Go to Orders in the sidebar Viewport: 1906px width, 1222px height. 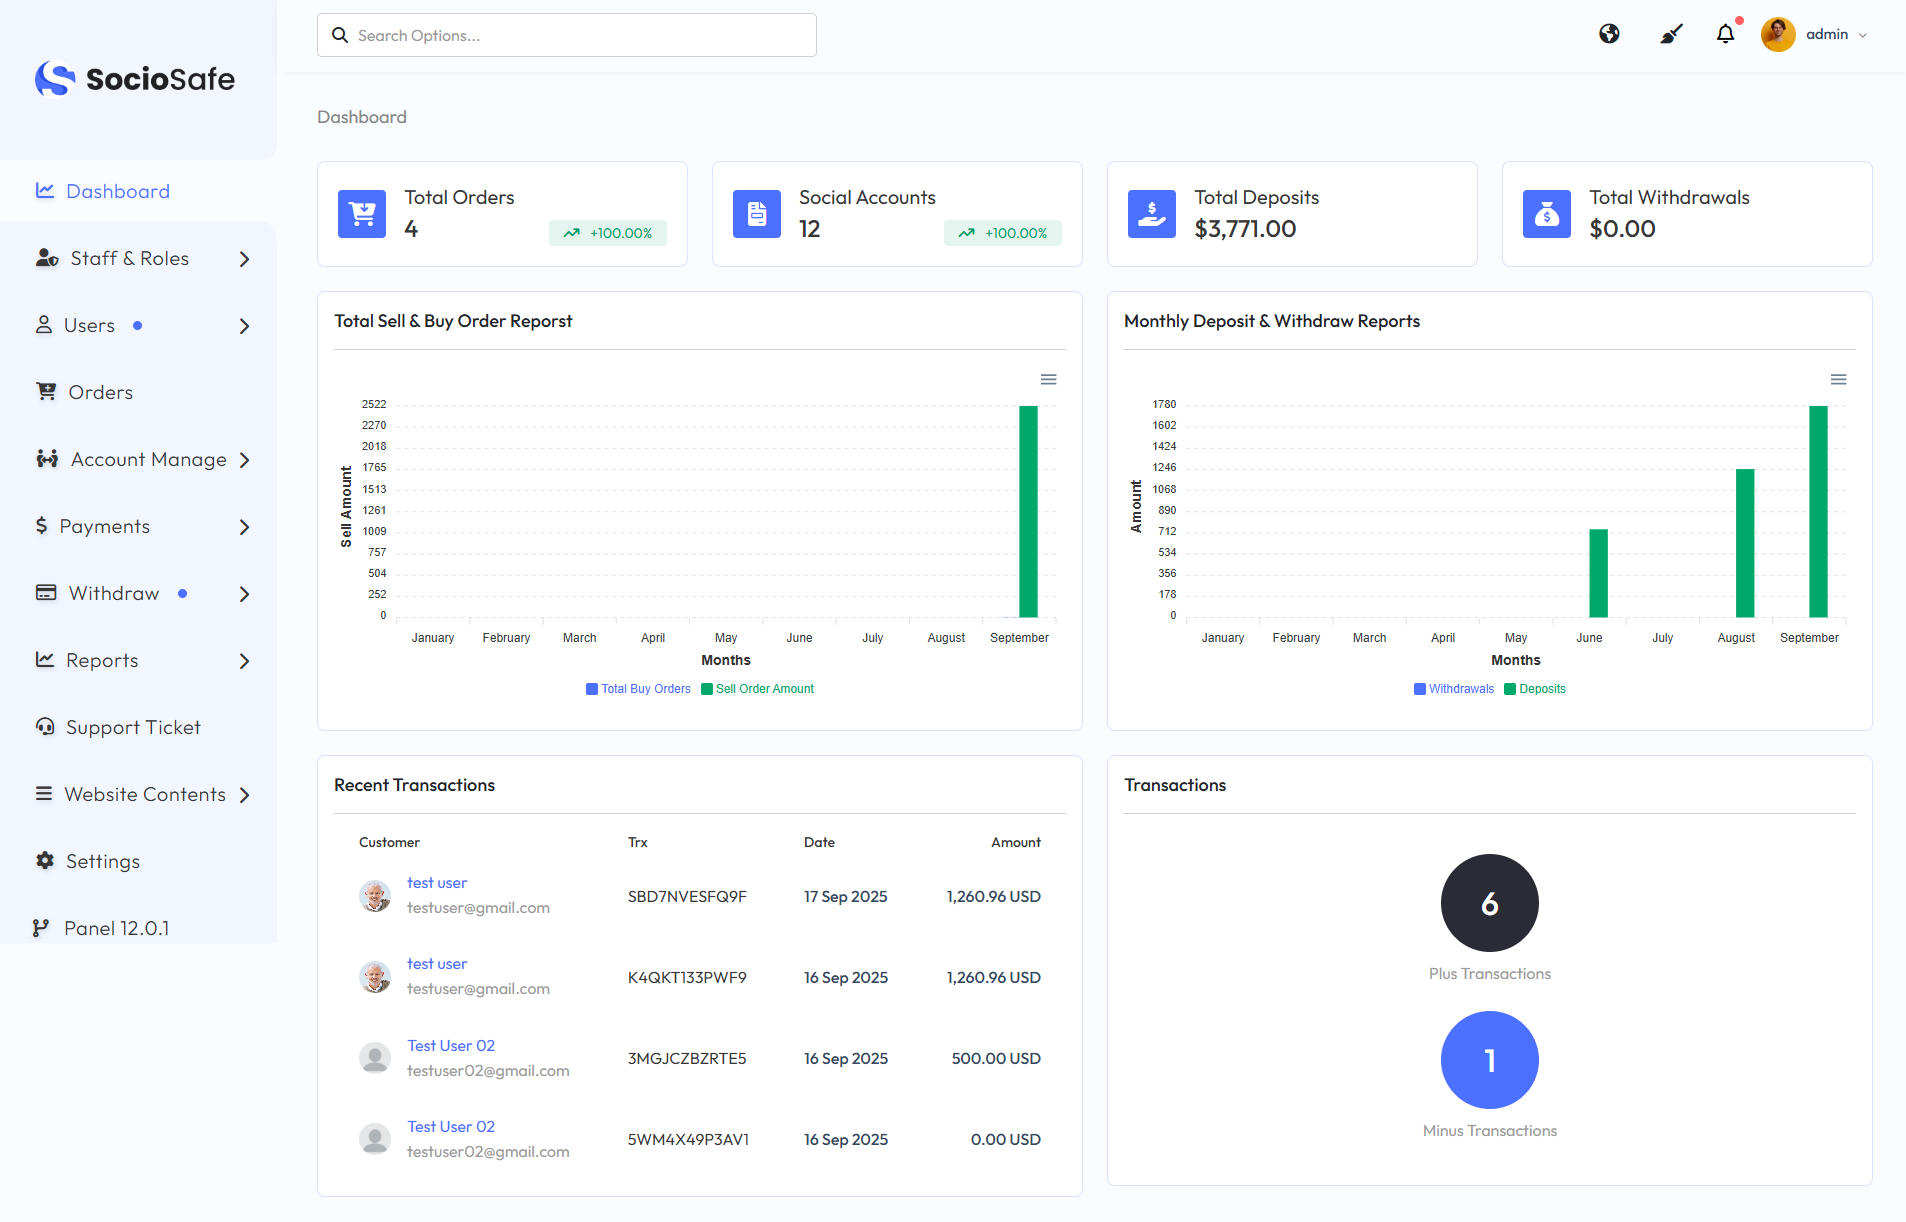pyautogui.click(x=100, y=393)
